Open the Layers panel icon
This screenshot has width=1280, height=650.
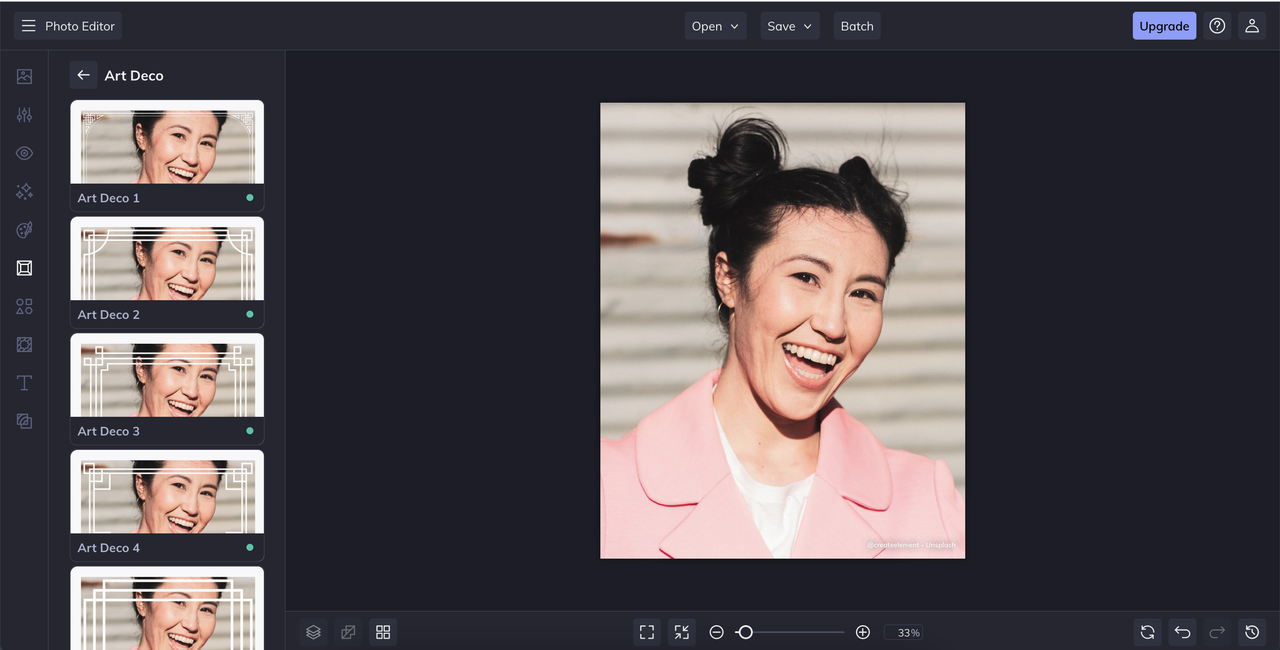coord(313,632)
